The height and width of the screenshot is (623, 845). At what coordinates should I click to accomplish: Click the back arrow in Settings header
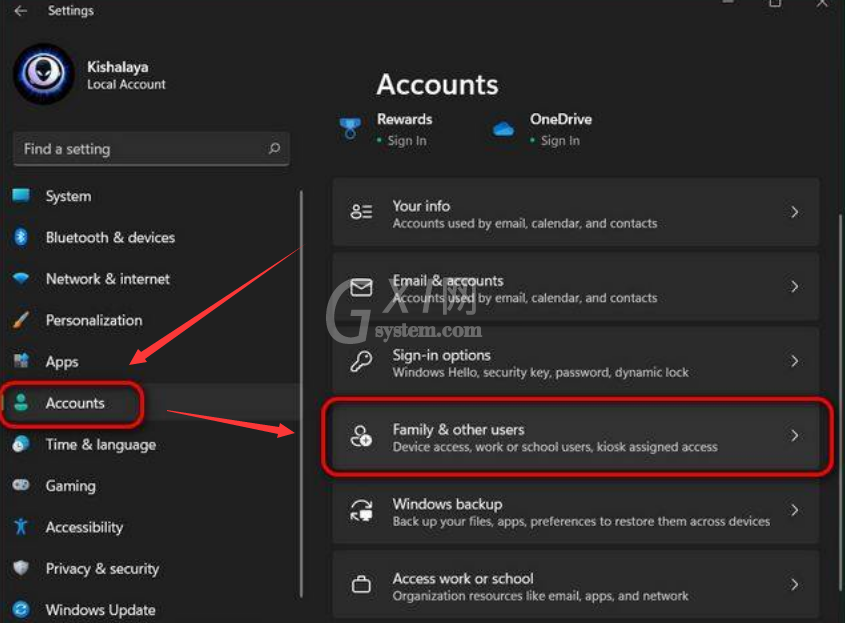point(20,11)
